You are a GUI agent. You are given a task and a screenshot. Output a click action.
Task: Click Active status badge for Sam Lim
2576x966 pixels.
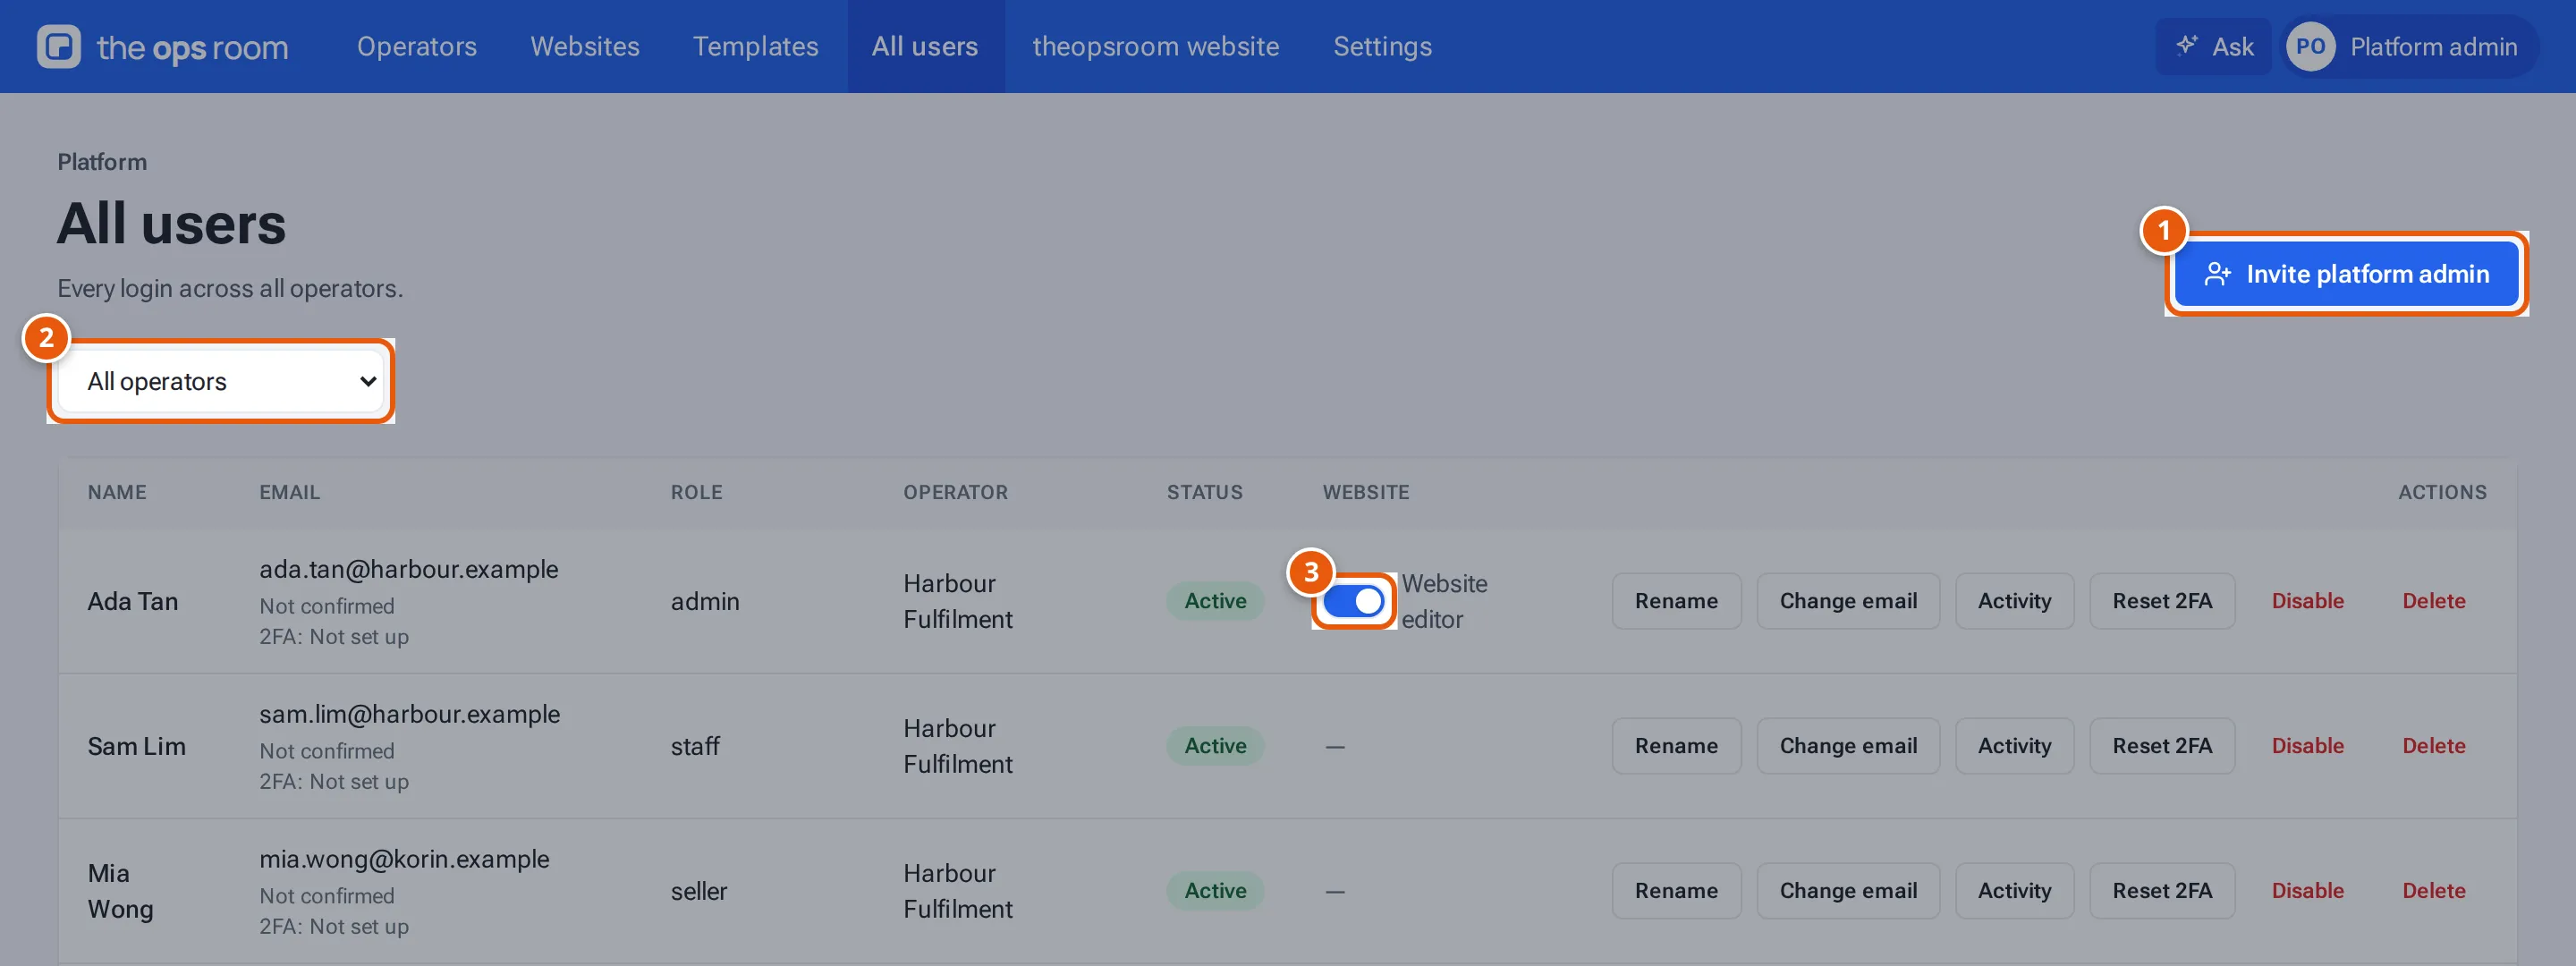(1215, 746)
